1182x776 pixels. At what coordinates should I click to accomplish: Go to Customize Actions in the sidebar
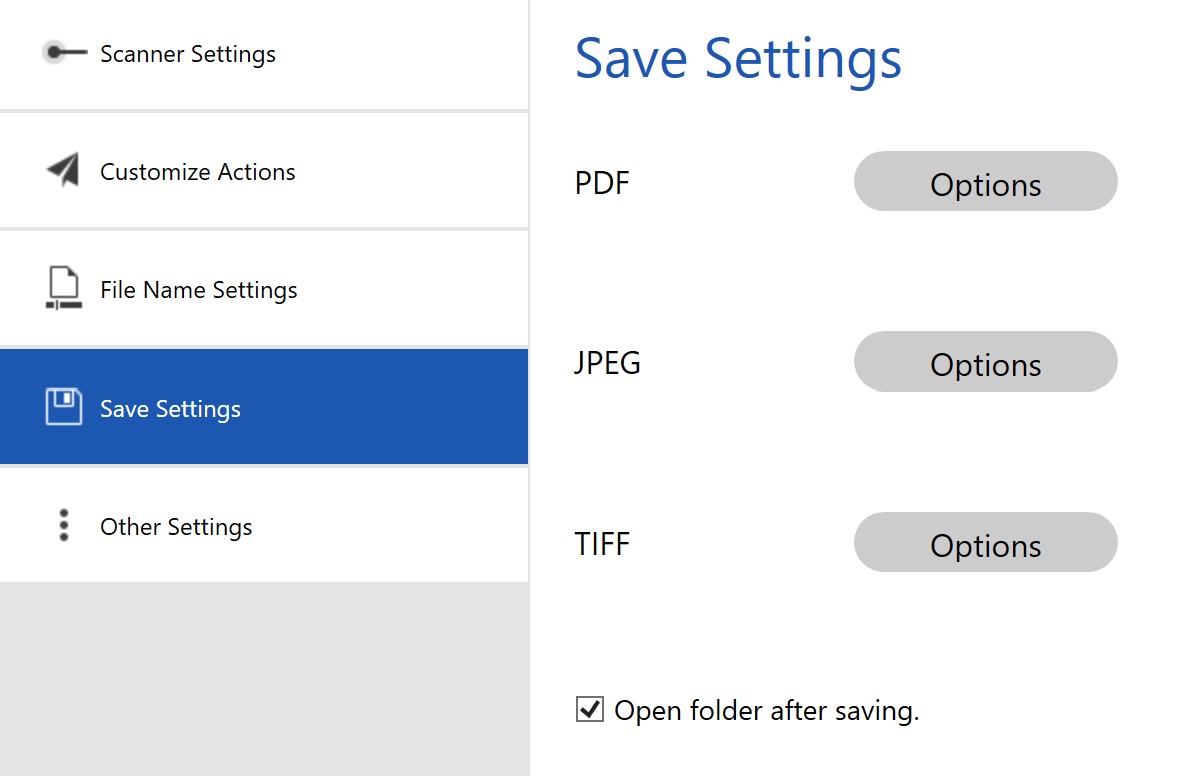click(x=198, y=172)
